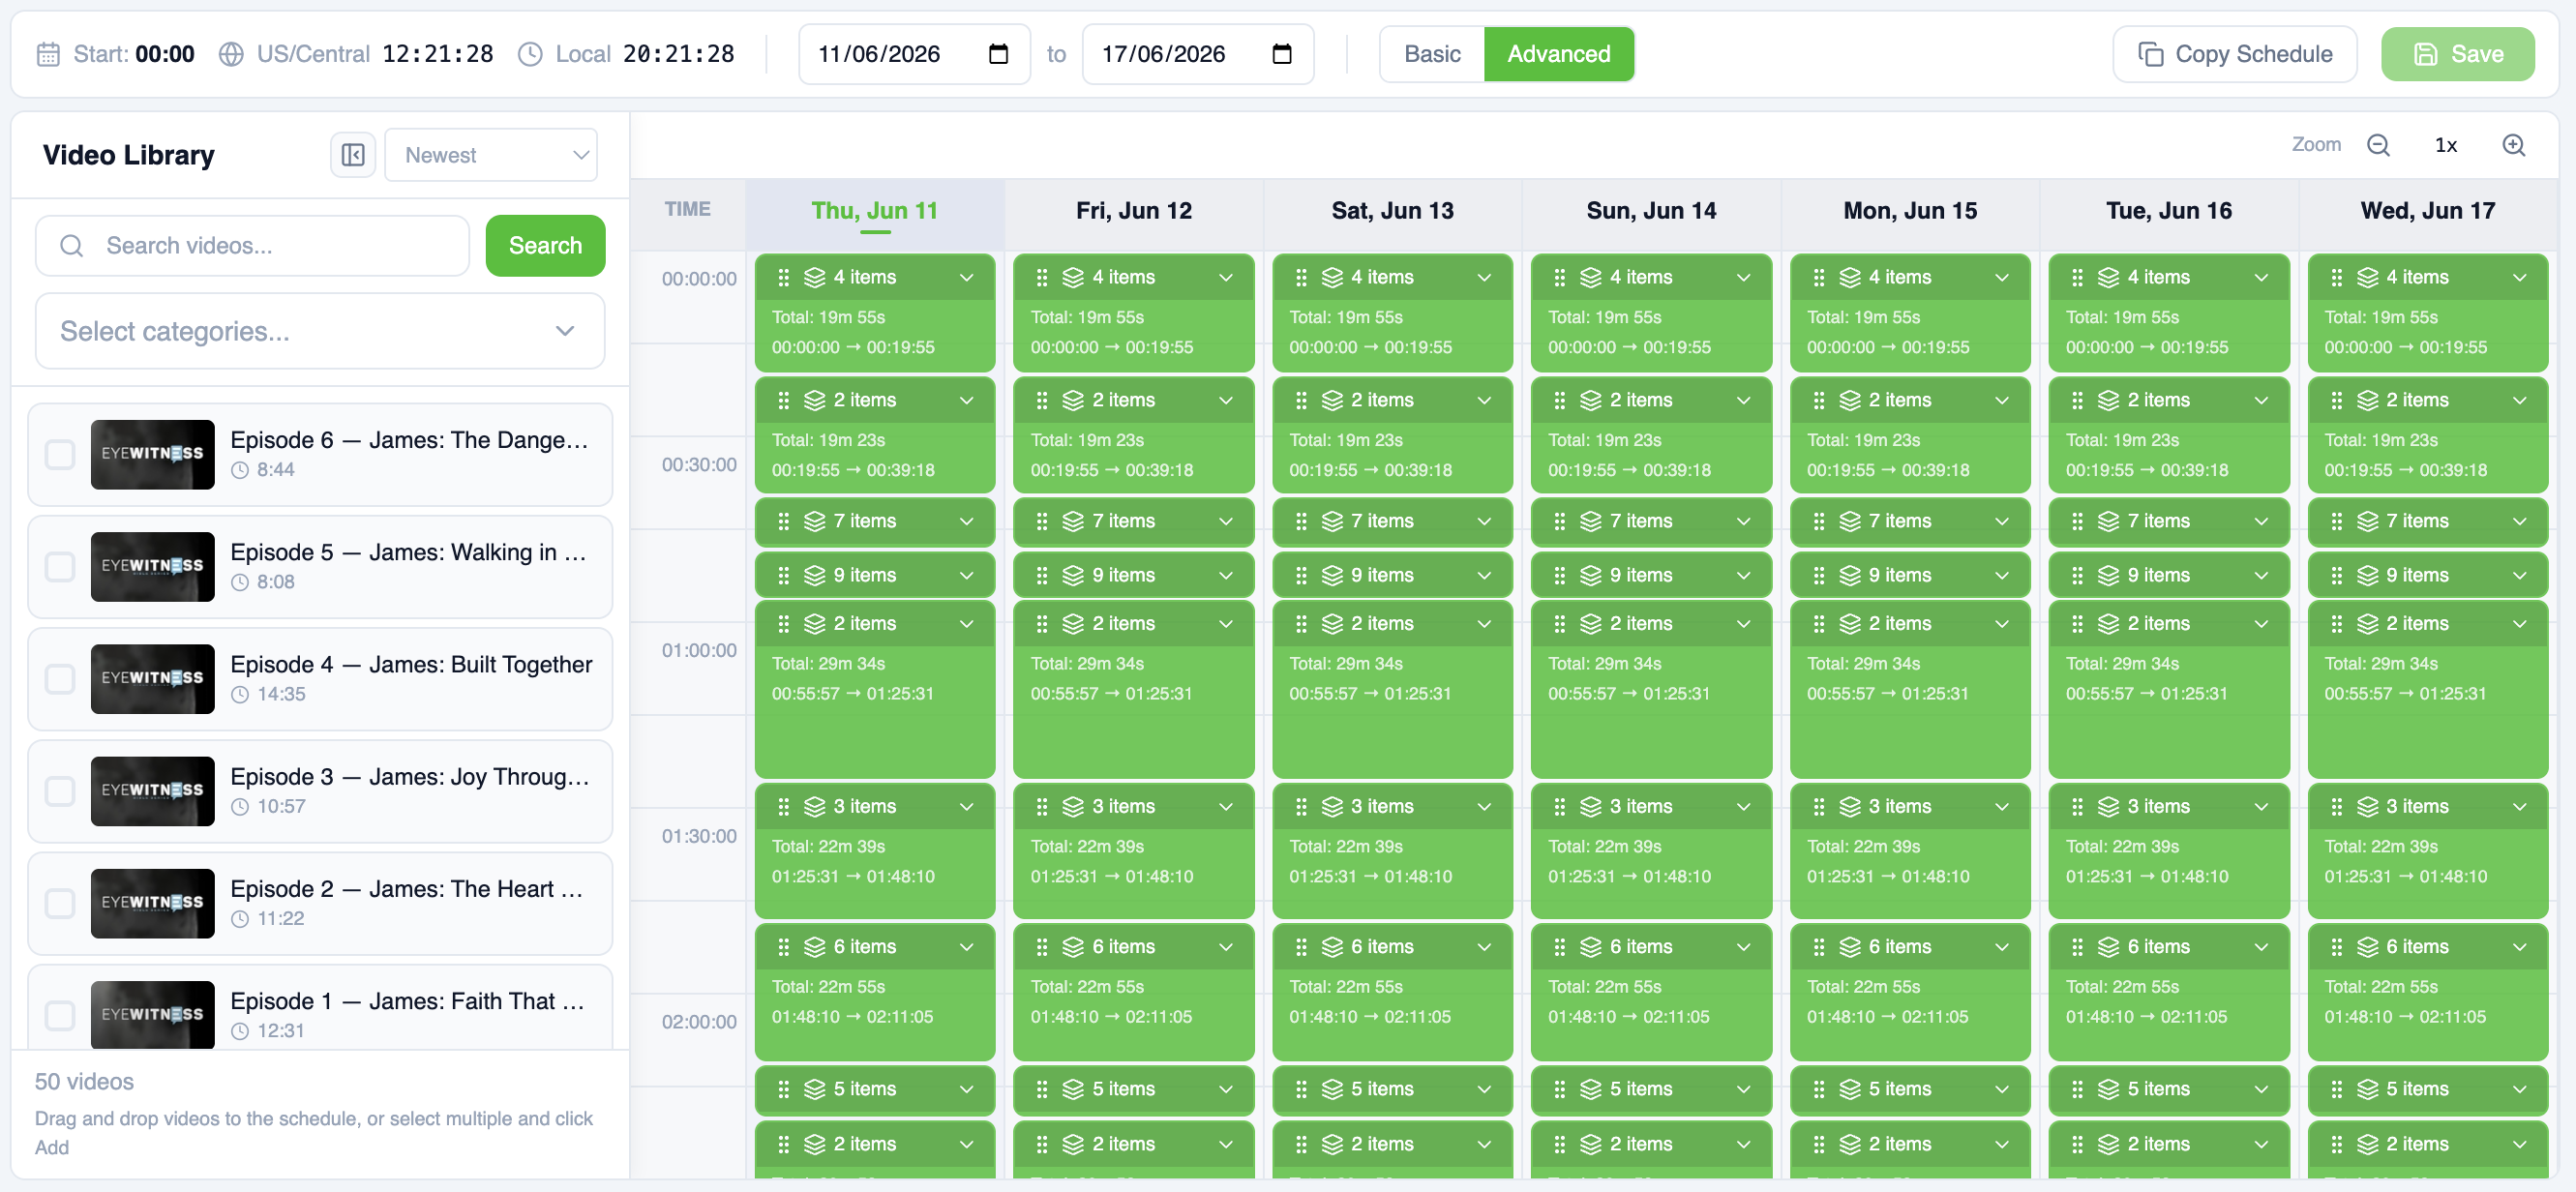Expand Sun 9 items block chevron
Viewport: 2576px width, 1192px height.
pos(1743,575)
